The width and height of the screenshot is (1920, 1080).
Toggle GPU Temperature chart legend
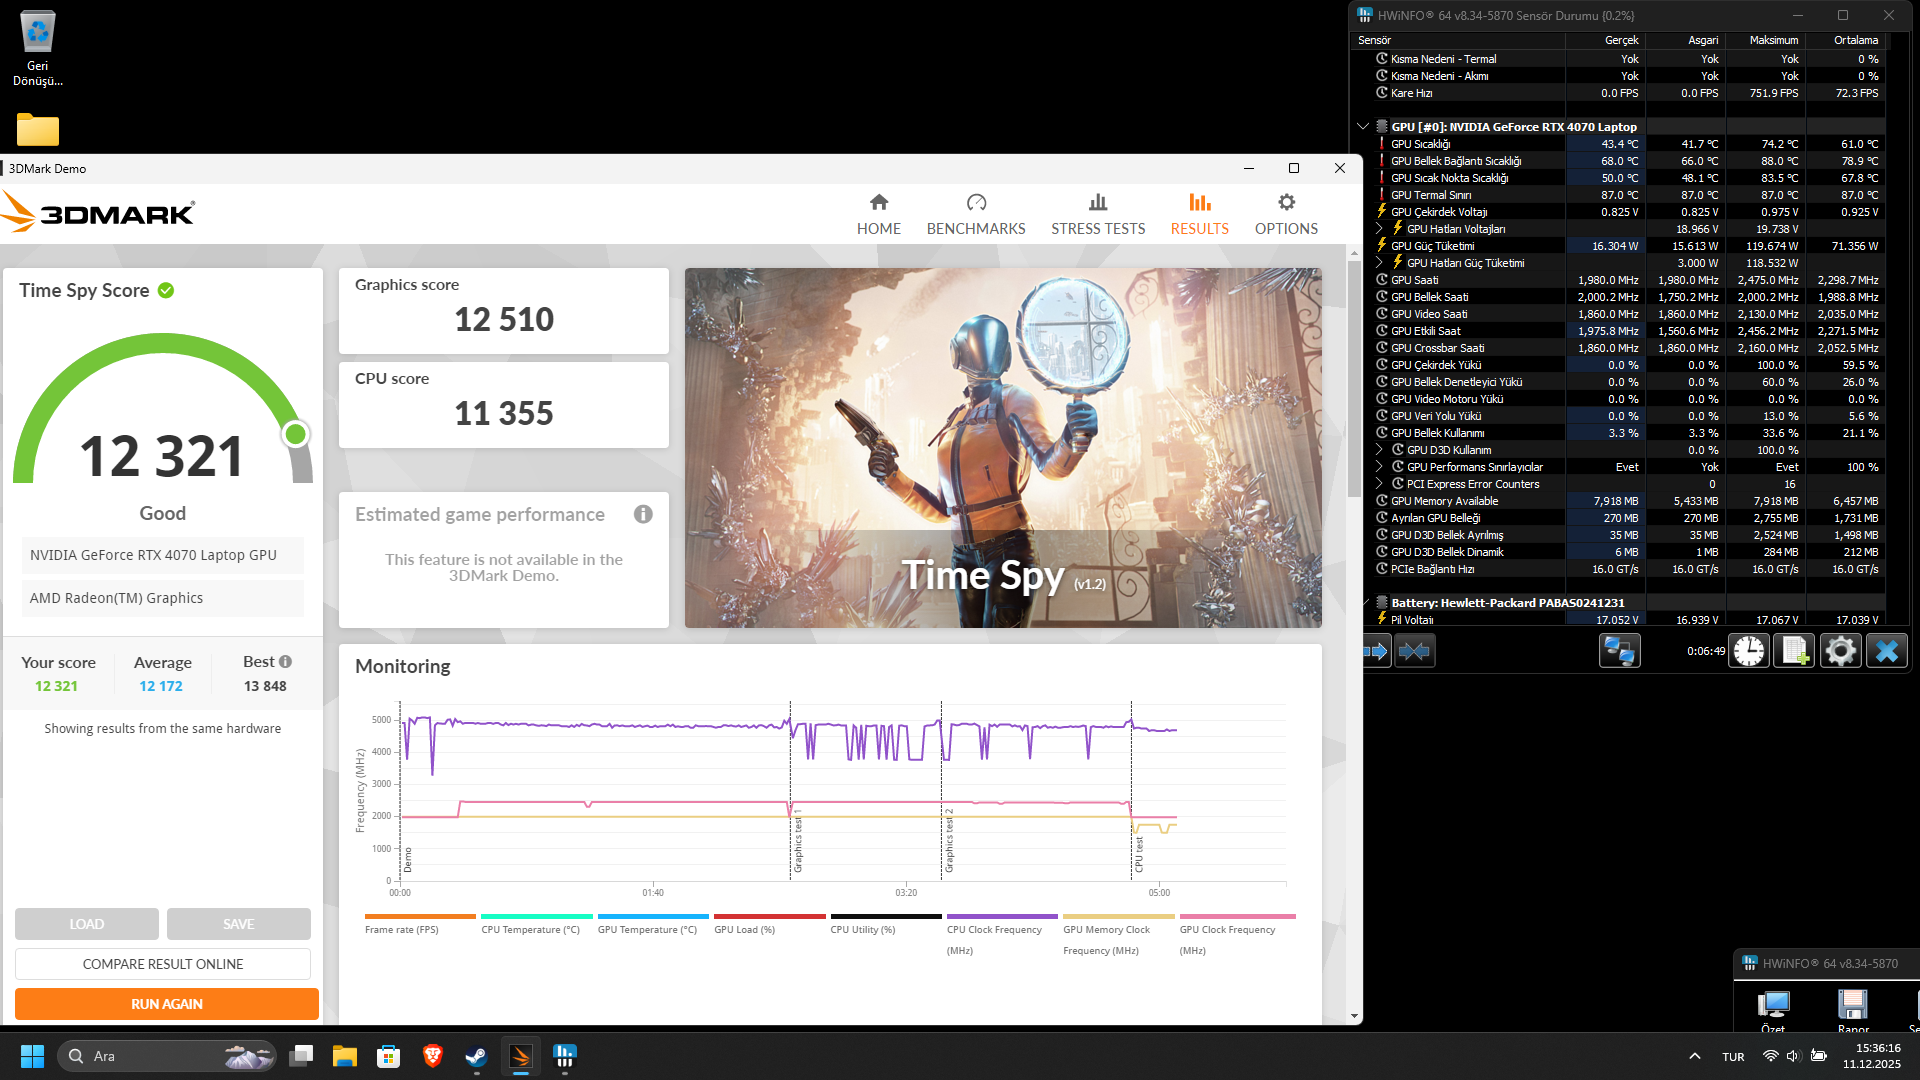pos(653,924)
